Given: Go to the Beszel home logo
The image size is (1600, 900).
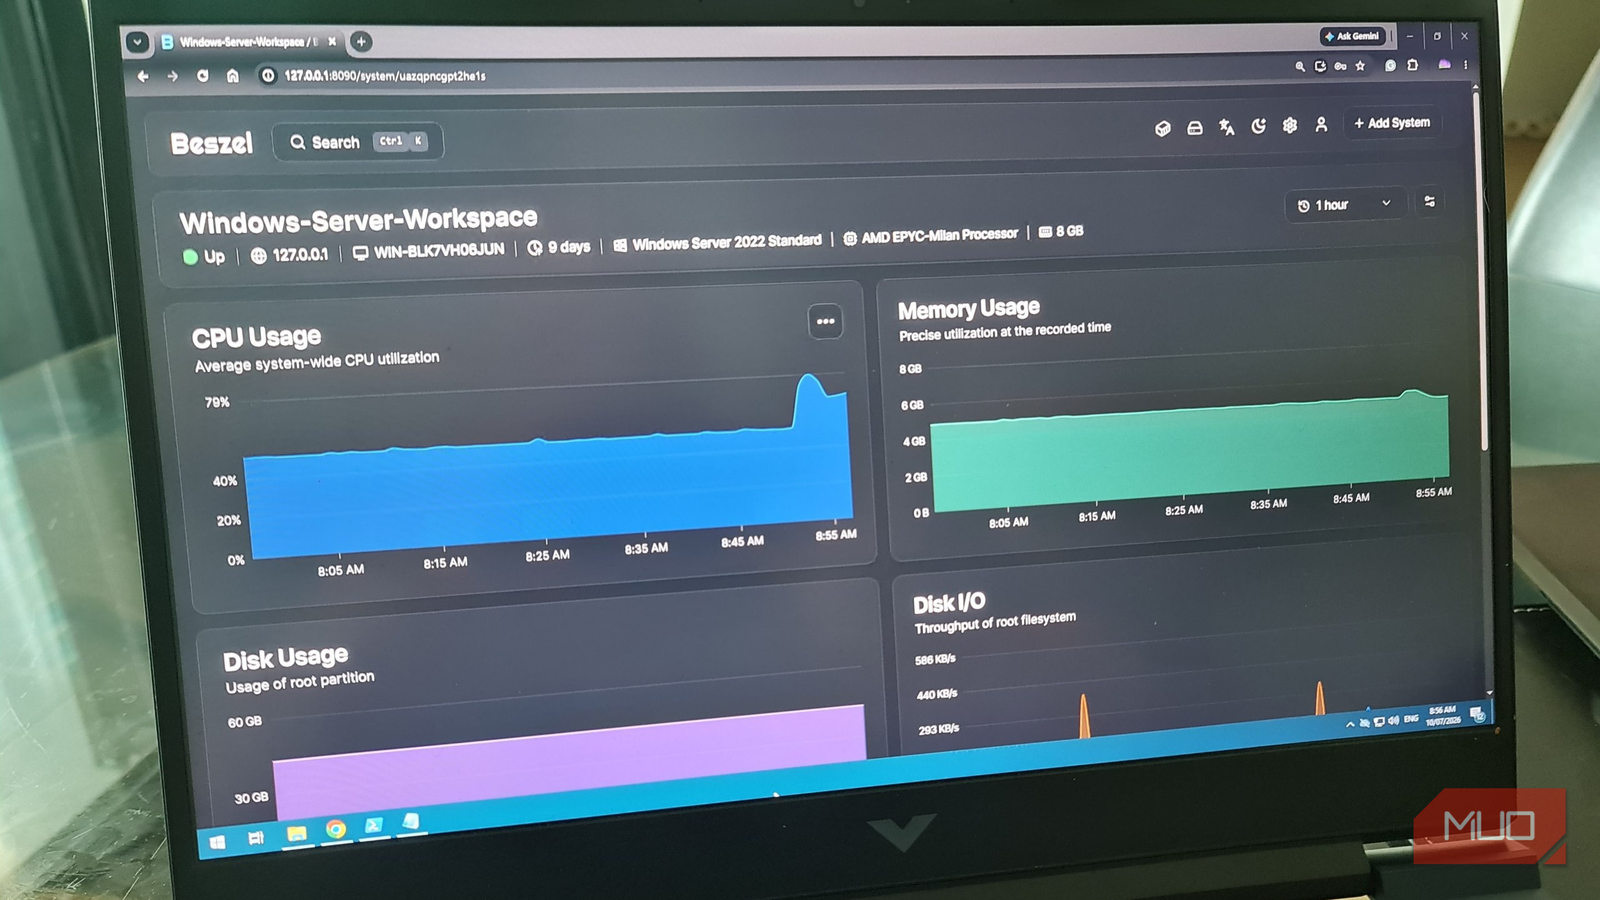Looking at the screenshot, I should [x=211, y=144].
